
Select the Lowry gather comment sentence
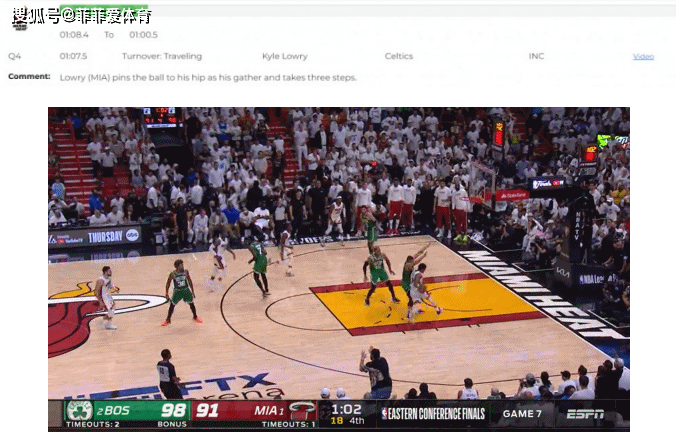tap(208, 78)
